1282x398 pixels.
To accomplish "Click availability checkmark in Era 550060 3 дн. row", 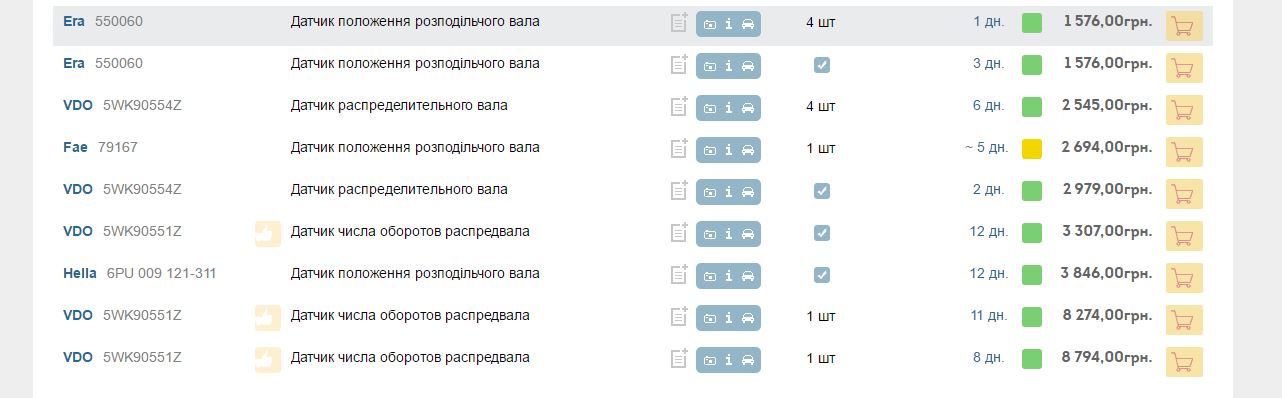I will tap(822, 65).
